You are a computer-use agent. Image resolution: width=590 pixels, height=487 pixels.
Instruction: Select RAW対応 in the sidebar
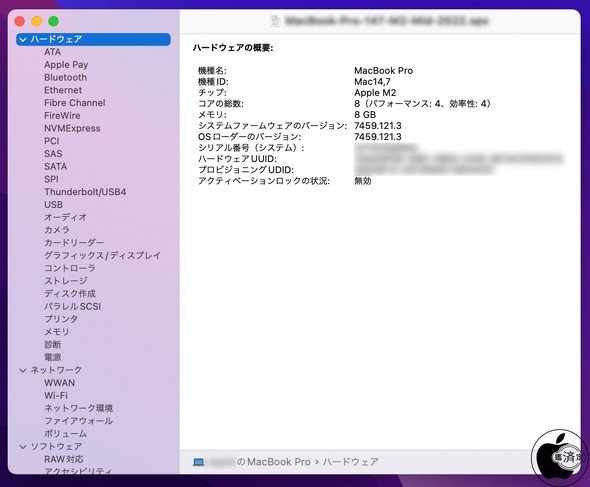point(64,459)
